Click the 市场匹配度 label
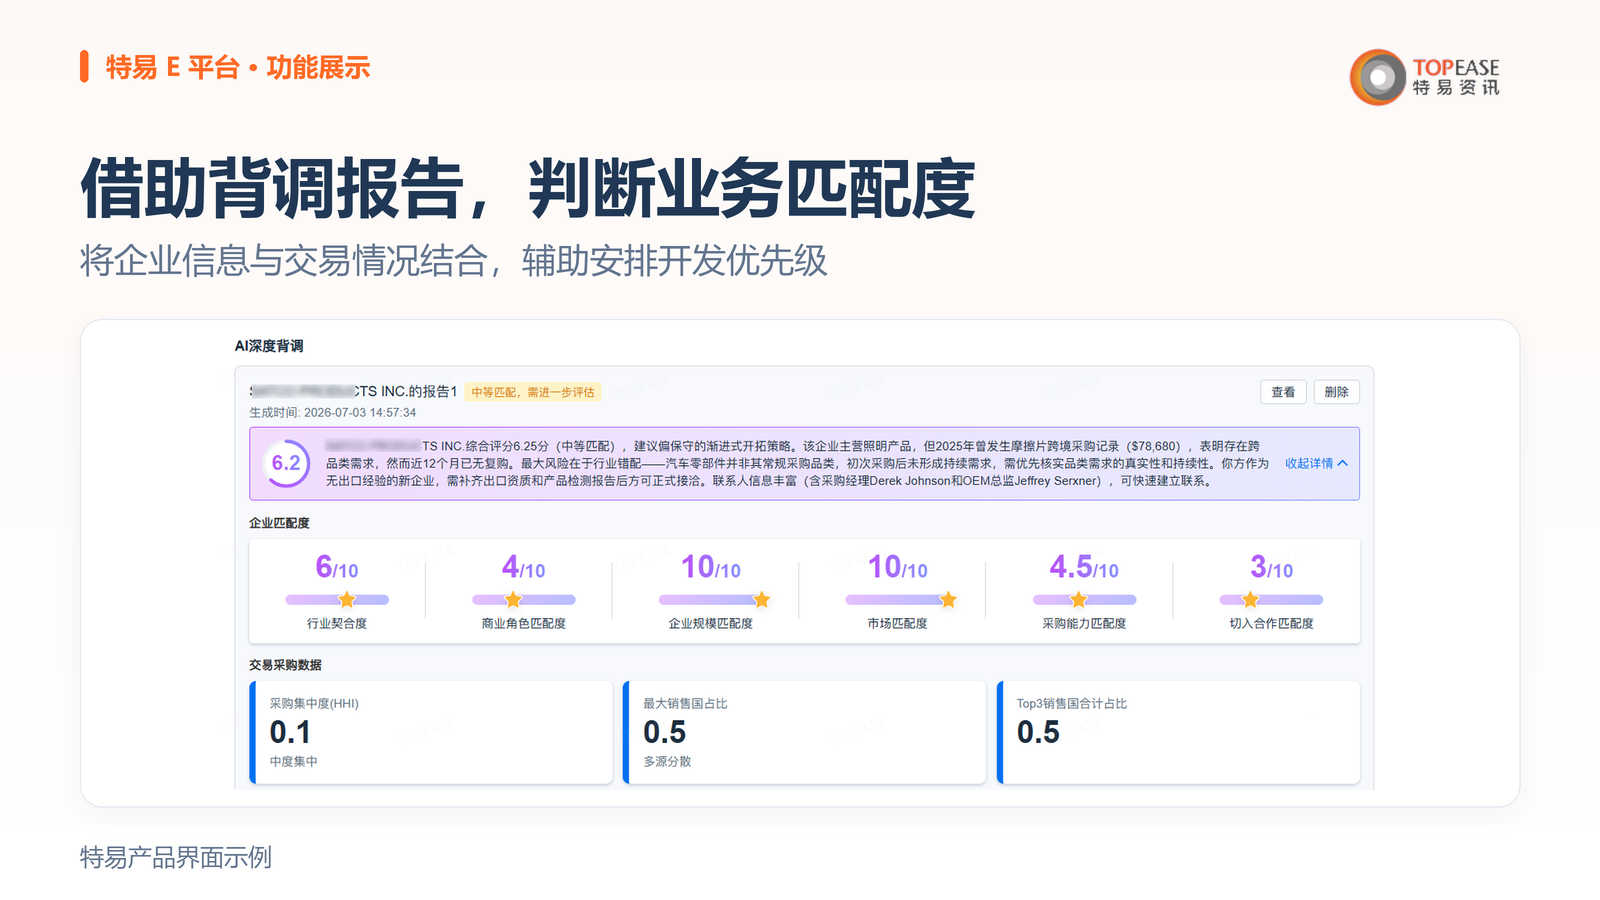Image resolution: width=1600 pixels, height=900 pixels. pyautogui.click(x=897, y=623)
